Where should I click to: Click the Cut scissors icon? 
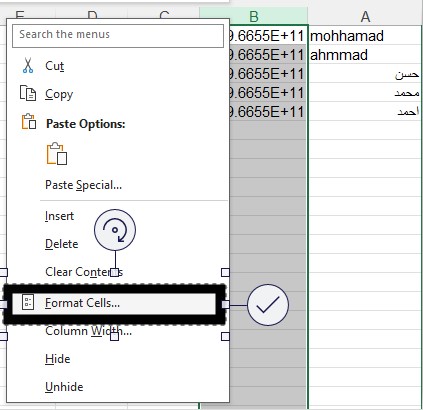coord(28,65)
